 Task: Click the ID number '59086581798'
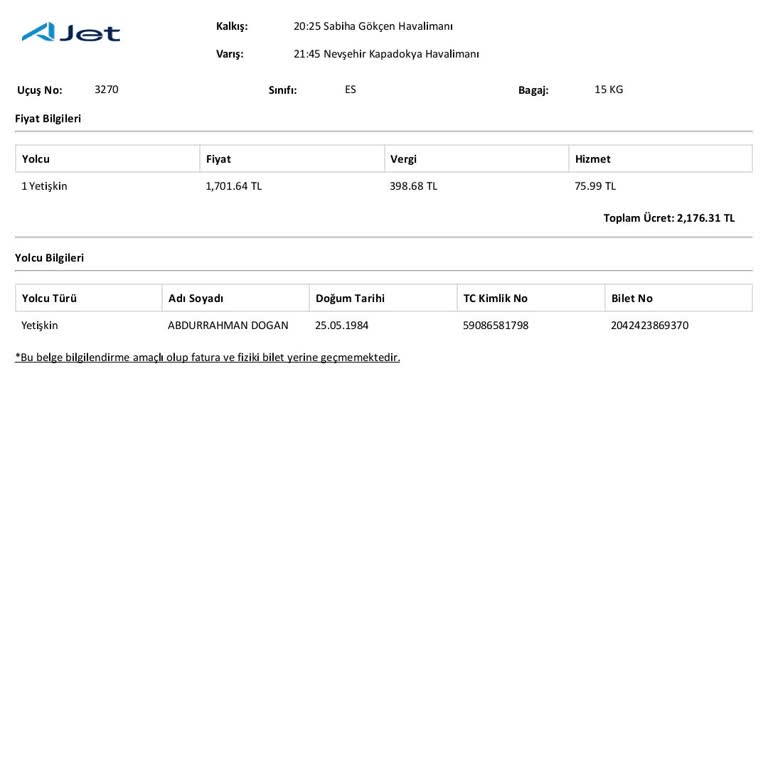496,325
